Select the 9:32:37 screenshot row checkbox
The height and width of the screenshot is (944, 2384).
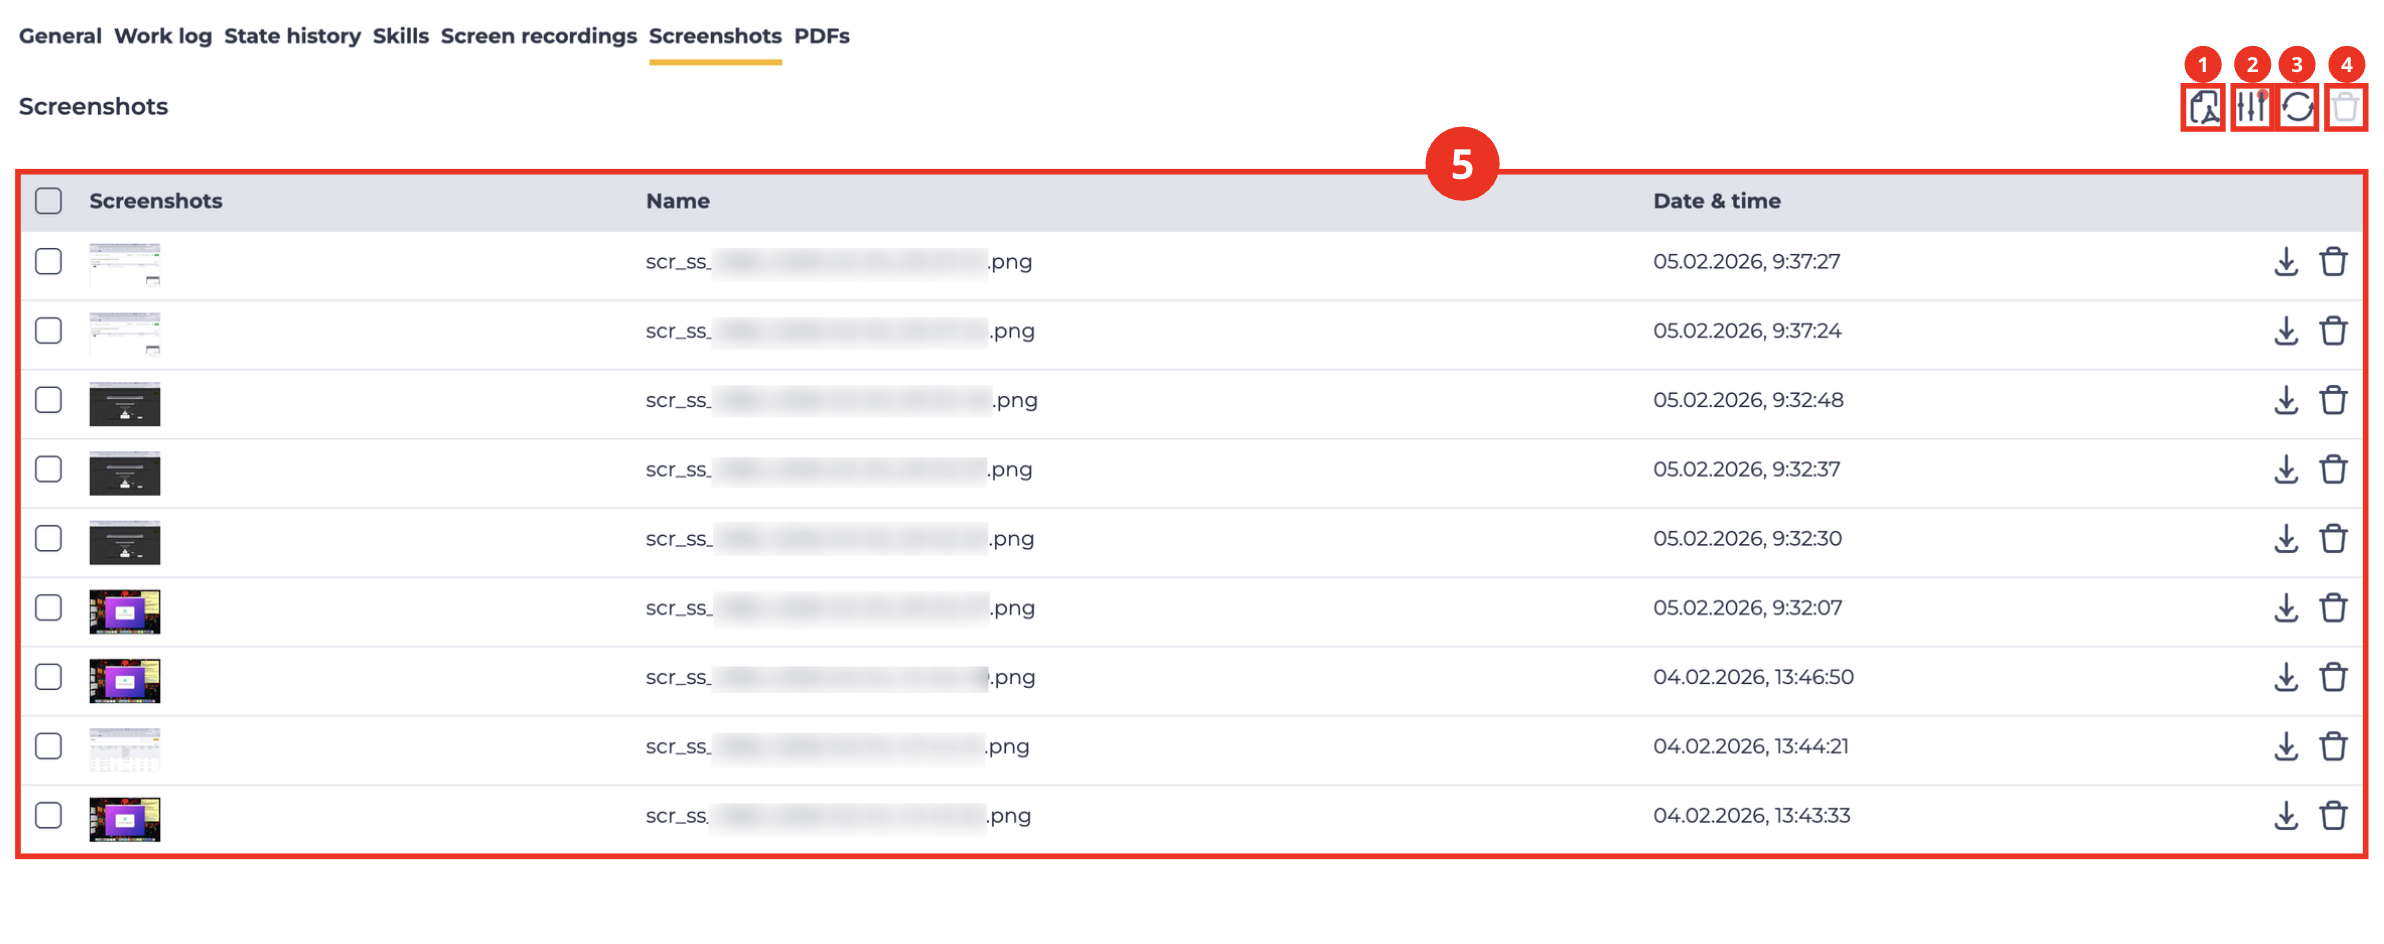(x=48, y=469)
